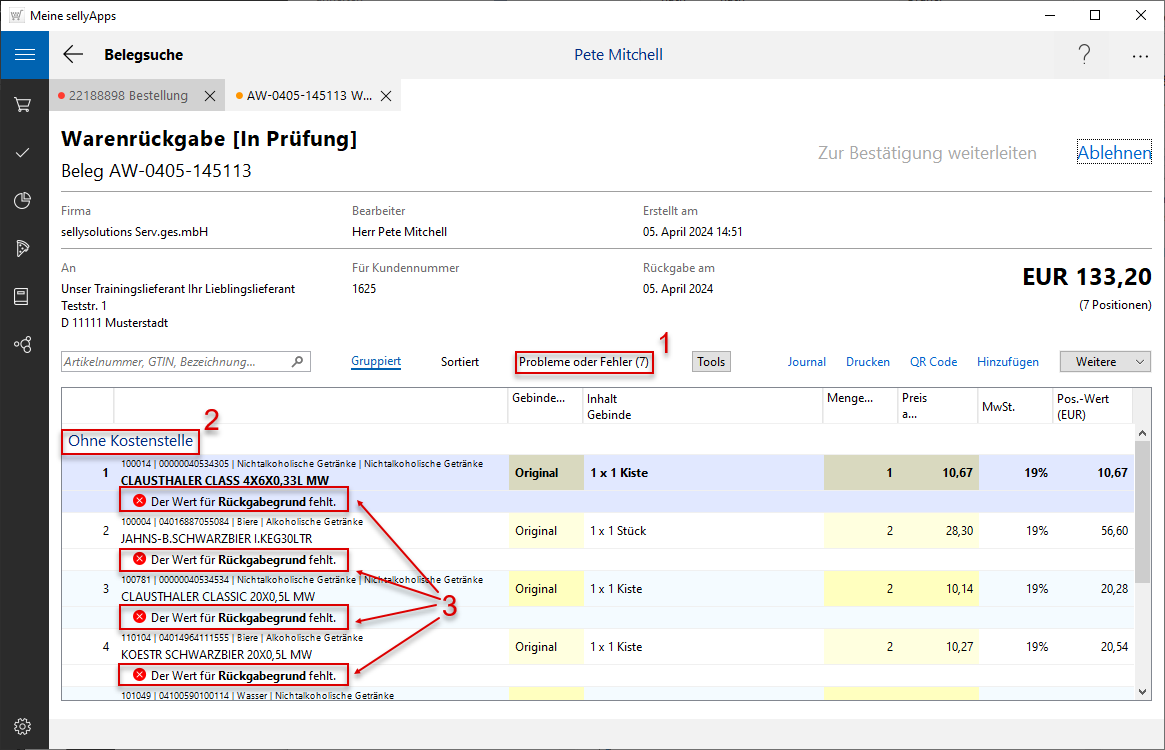Open help via question mark icon

pos(1084,55)
